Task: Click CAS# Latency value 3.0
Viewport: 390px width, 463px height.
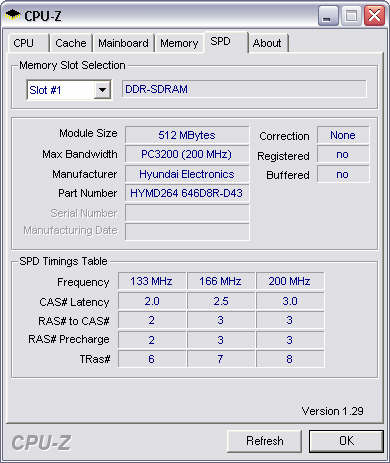Action: tap(290, 301)
